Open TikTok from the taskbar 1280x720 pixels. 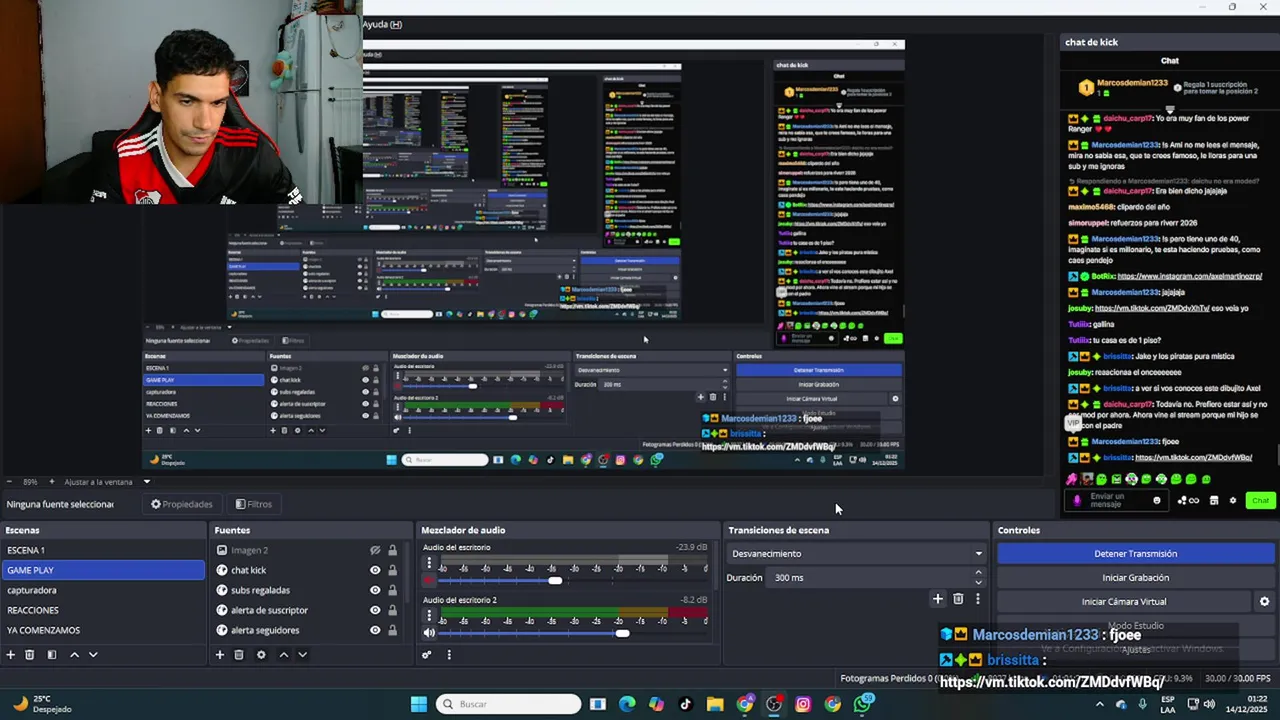click(x=686, y=704)
